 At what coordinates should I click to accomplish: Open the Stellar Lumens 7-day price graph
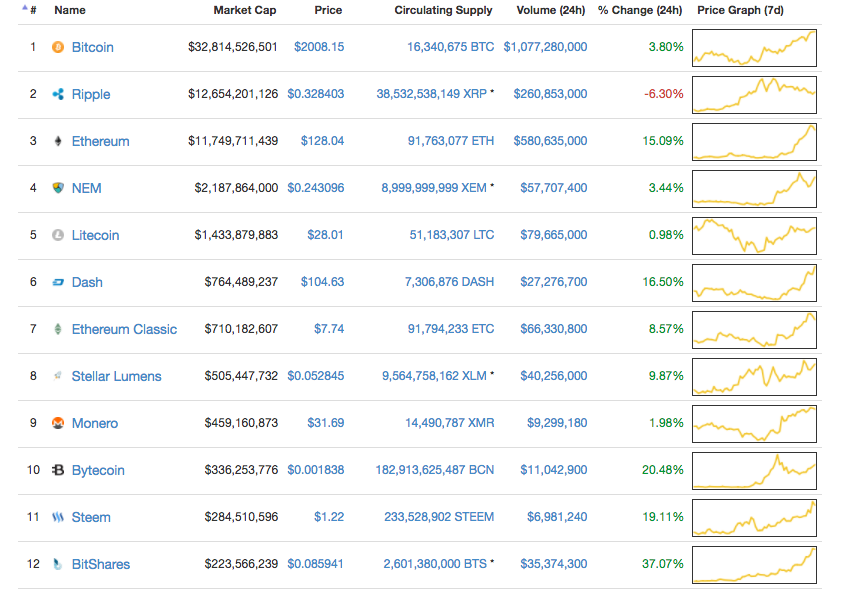tap(754, 377)
